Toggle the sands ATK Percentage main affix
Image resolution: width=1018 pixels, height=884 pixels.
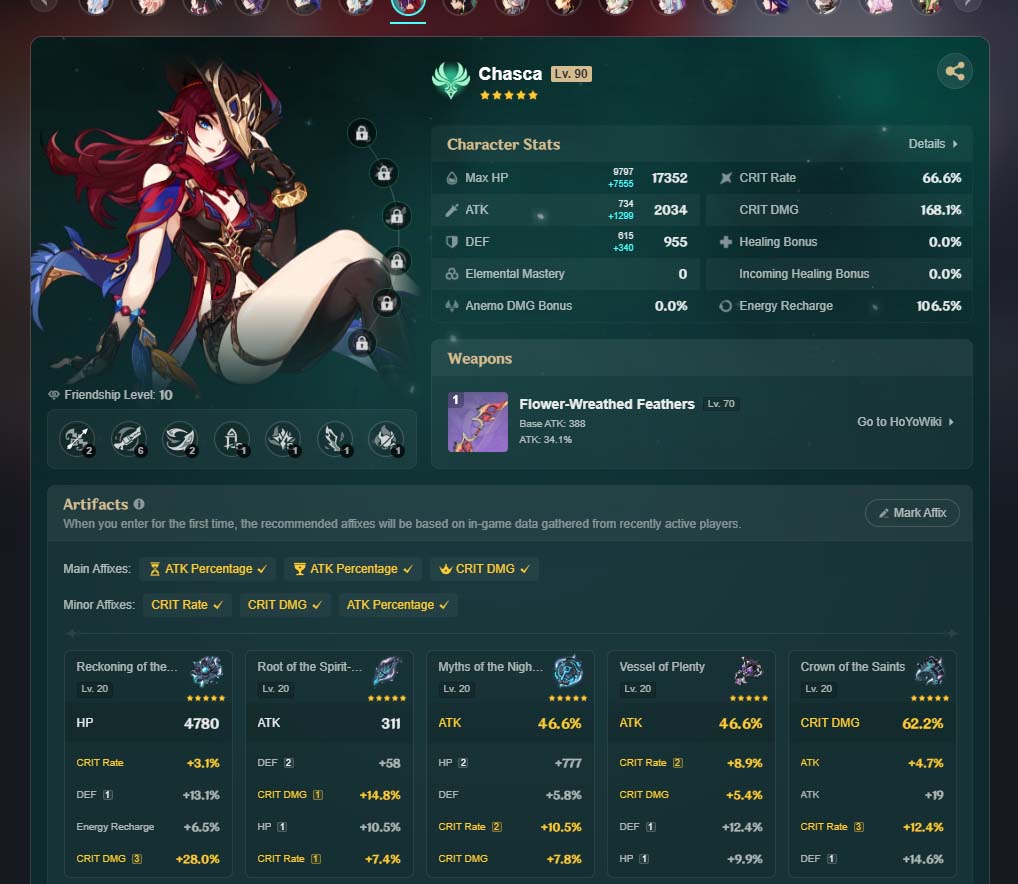(x=208, y=569)
